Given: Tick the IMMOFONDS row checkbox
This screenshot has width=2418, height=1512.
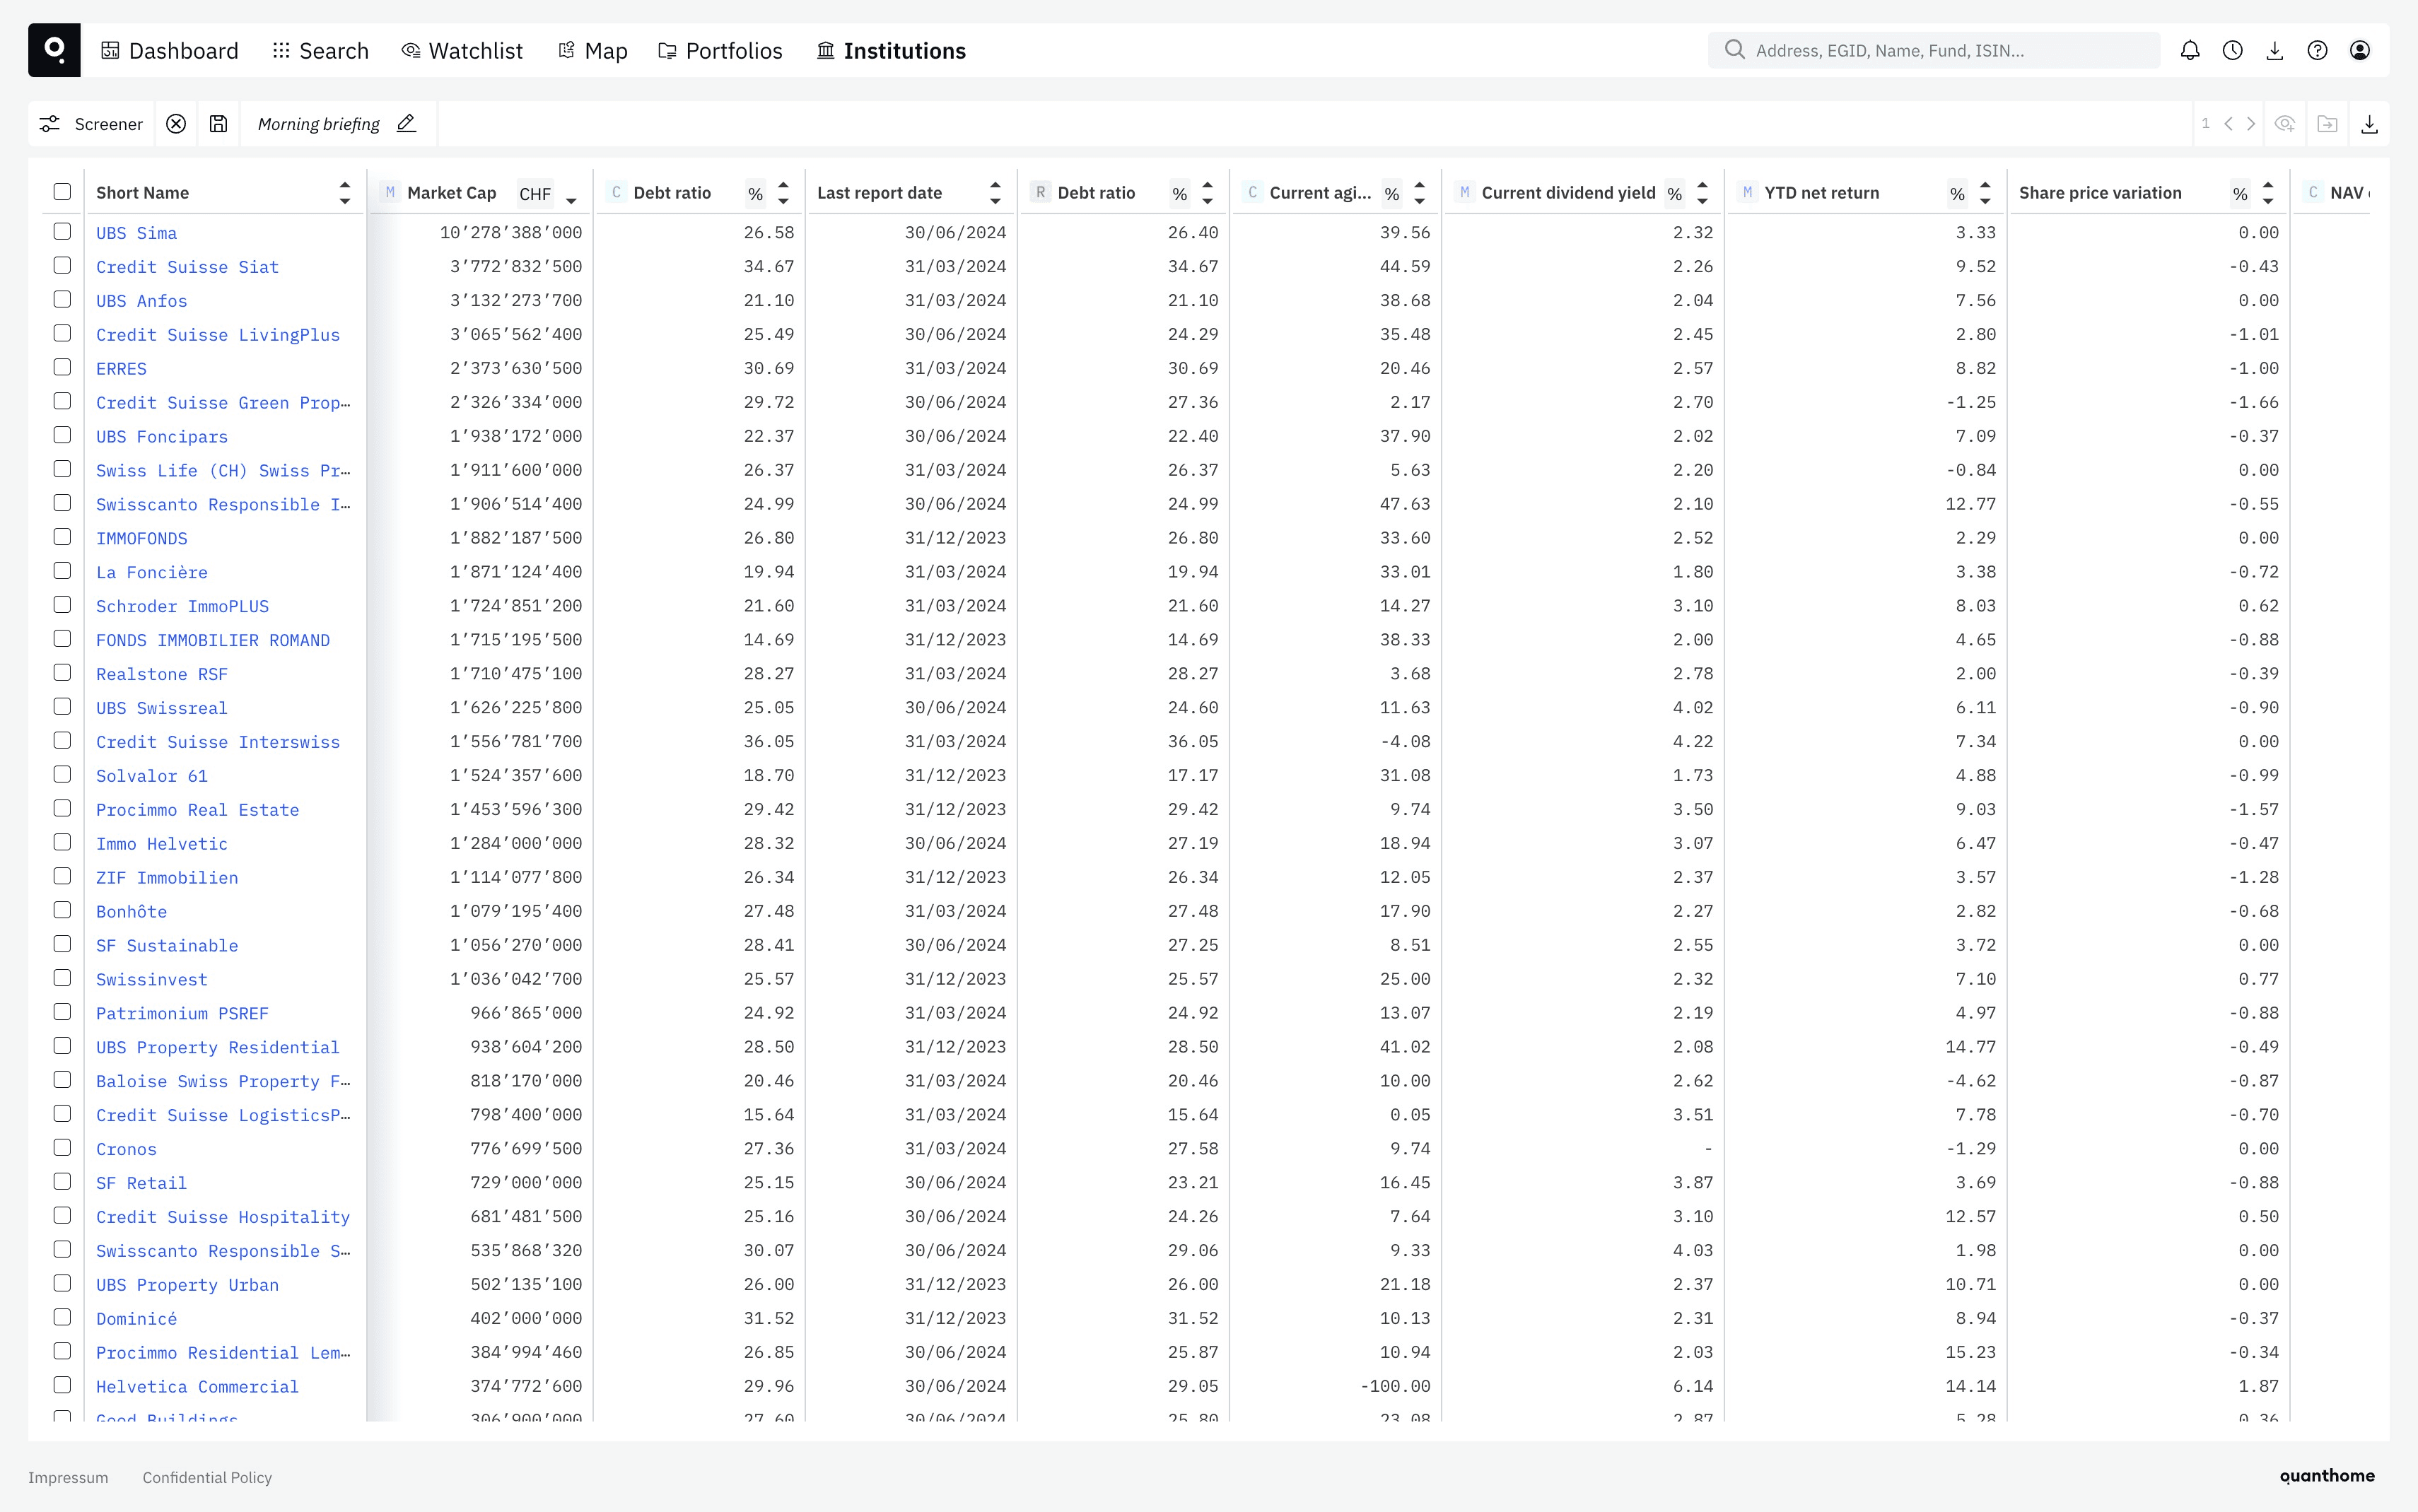Looking at the screenshot, I should click(x=62, y=537).
